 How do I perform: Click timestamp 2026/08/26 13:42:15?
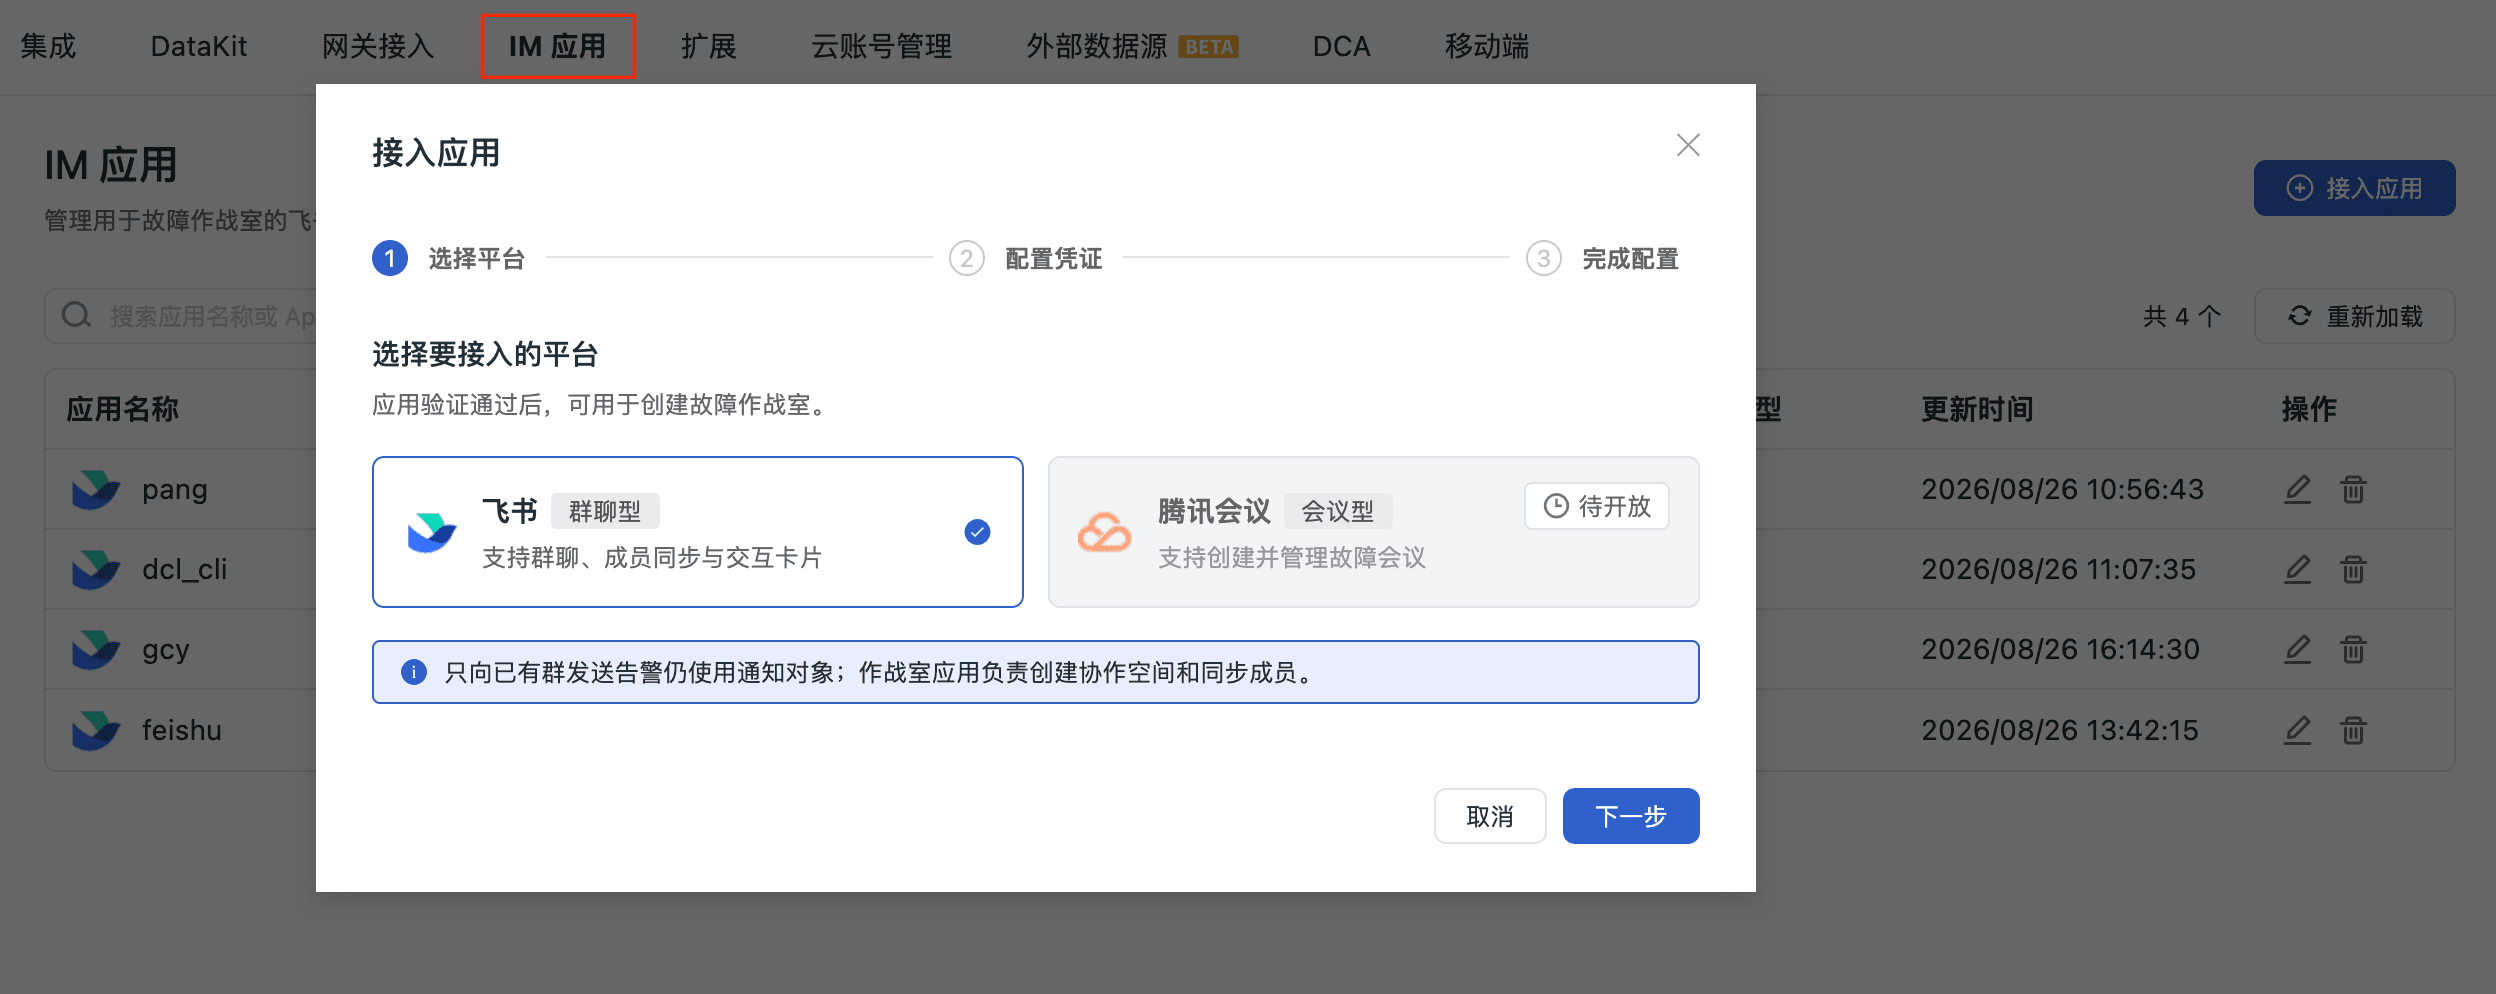point(2060,730)
